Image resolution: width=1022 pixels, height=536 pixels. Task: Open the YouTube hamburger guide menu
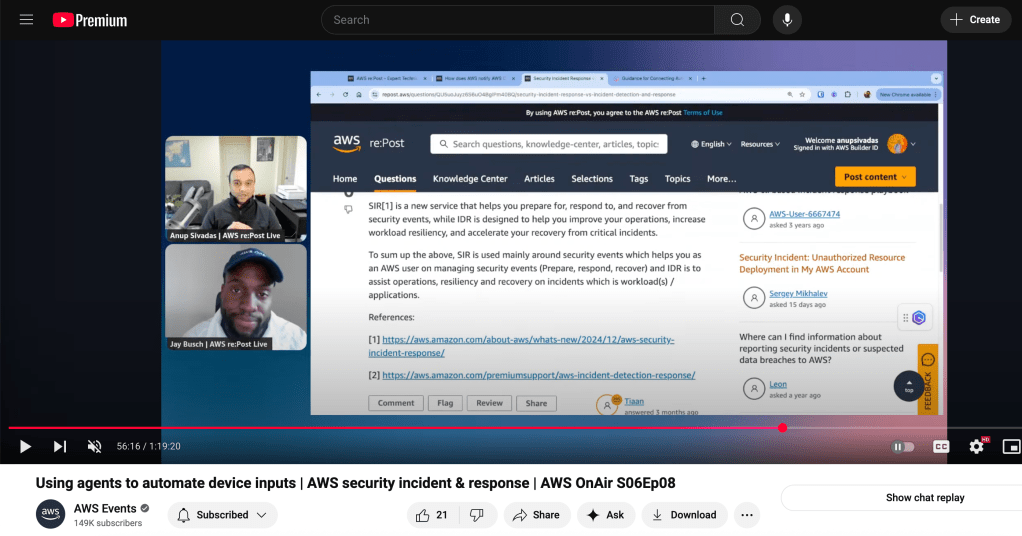(26, 20)
